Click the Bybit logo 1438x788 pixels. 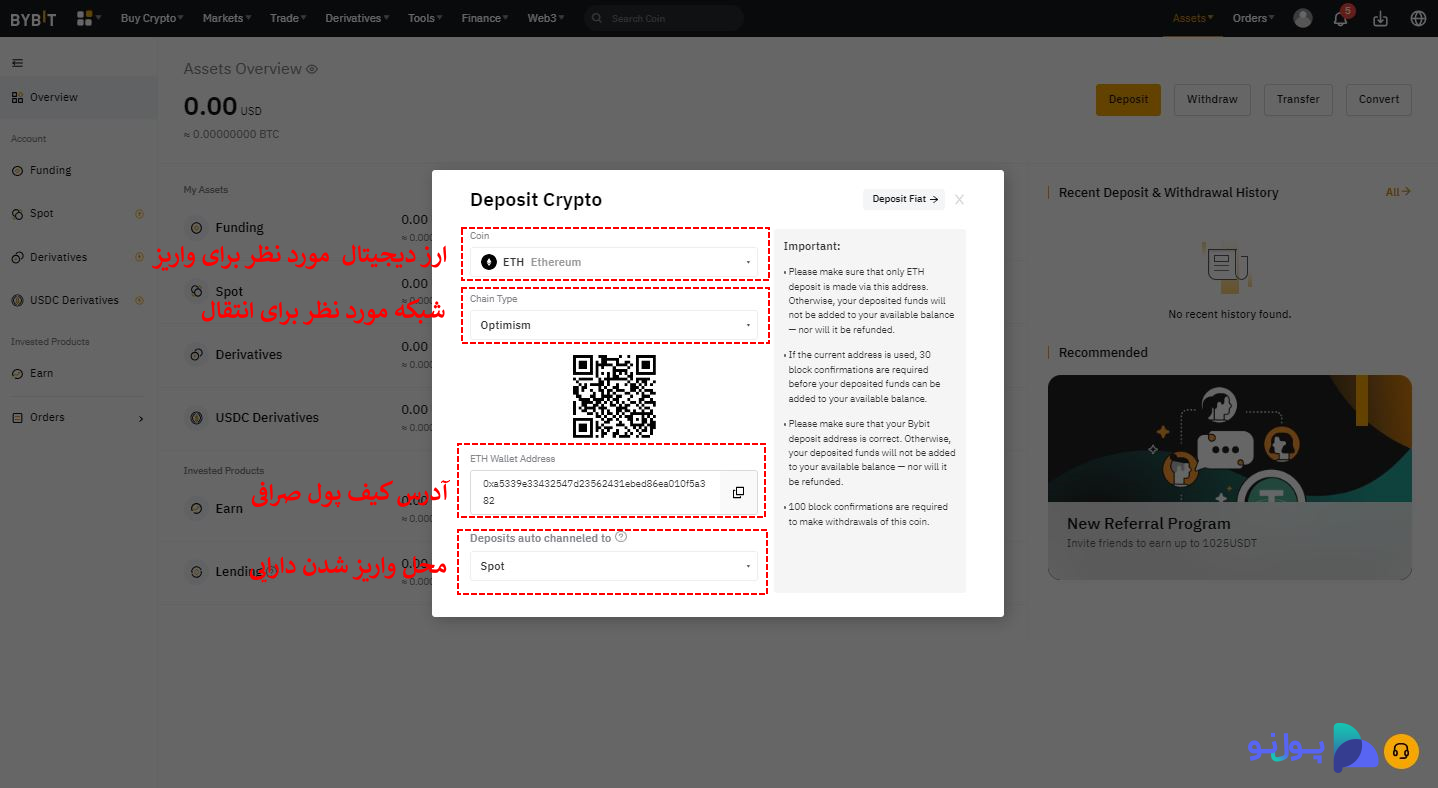tap(33, 18)
